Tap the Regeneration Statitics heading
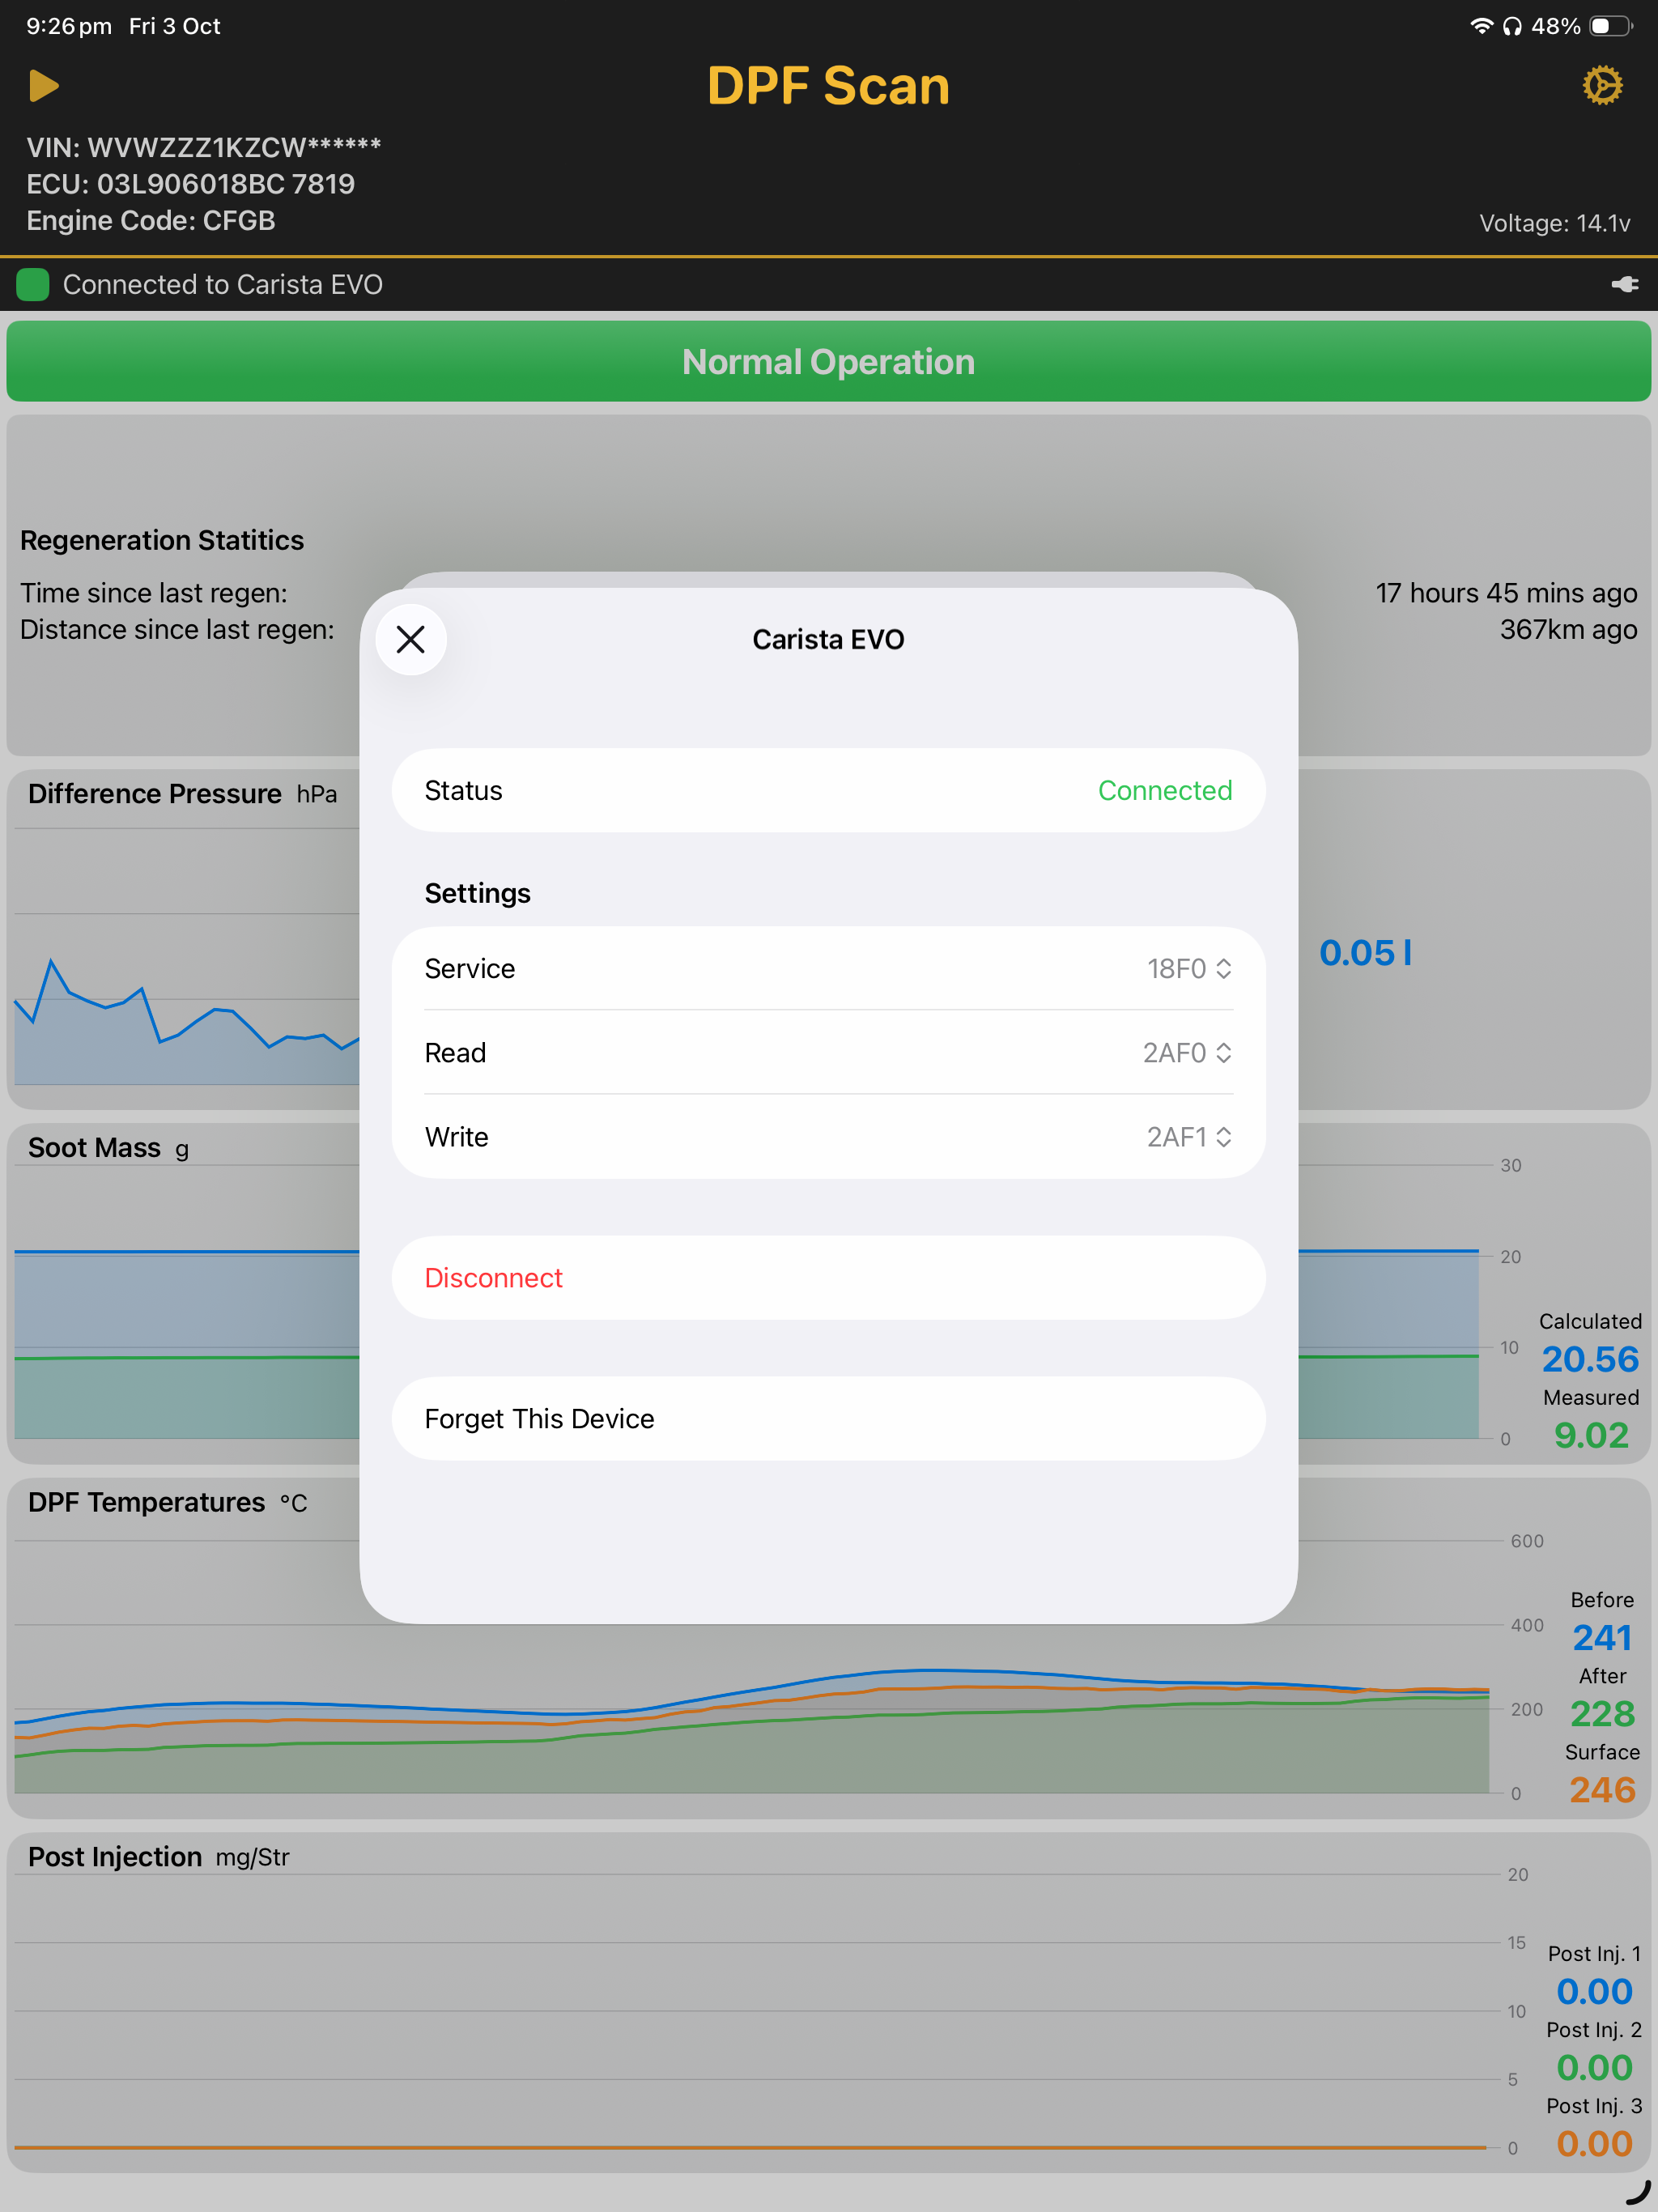1658x2212 pixels. pyautogui.click(x=162, y=540)
